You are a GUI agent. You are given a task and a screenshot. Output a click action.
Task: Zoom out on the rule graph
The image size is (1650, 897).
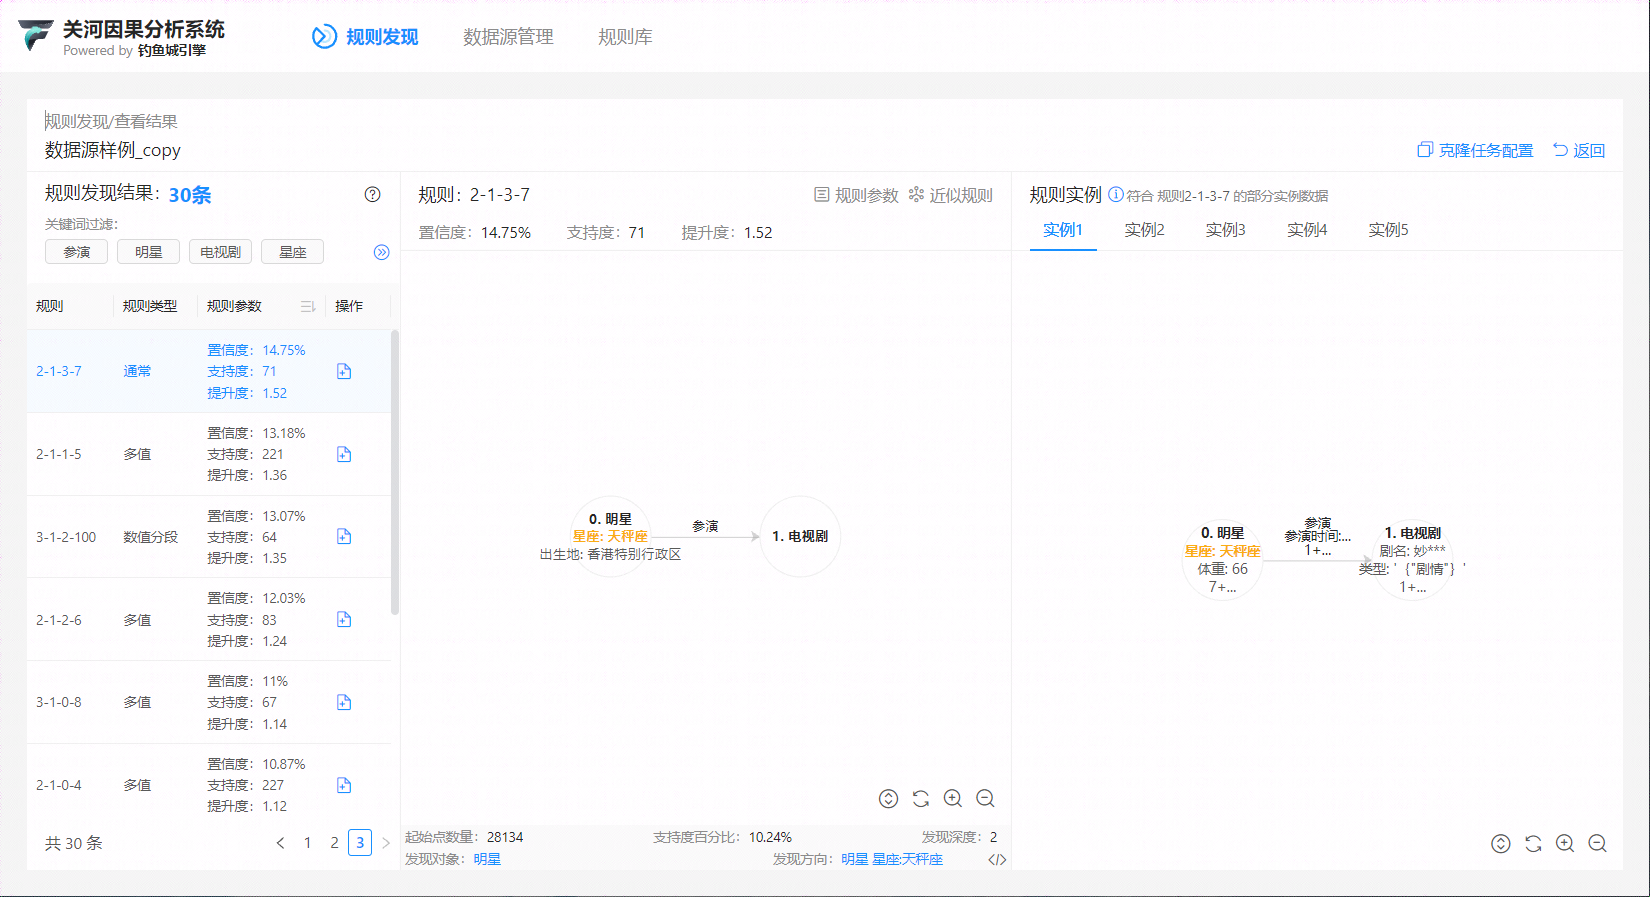click(985, 798)
